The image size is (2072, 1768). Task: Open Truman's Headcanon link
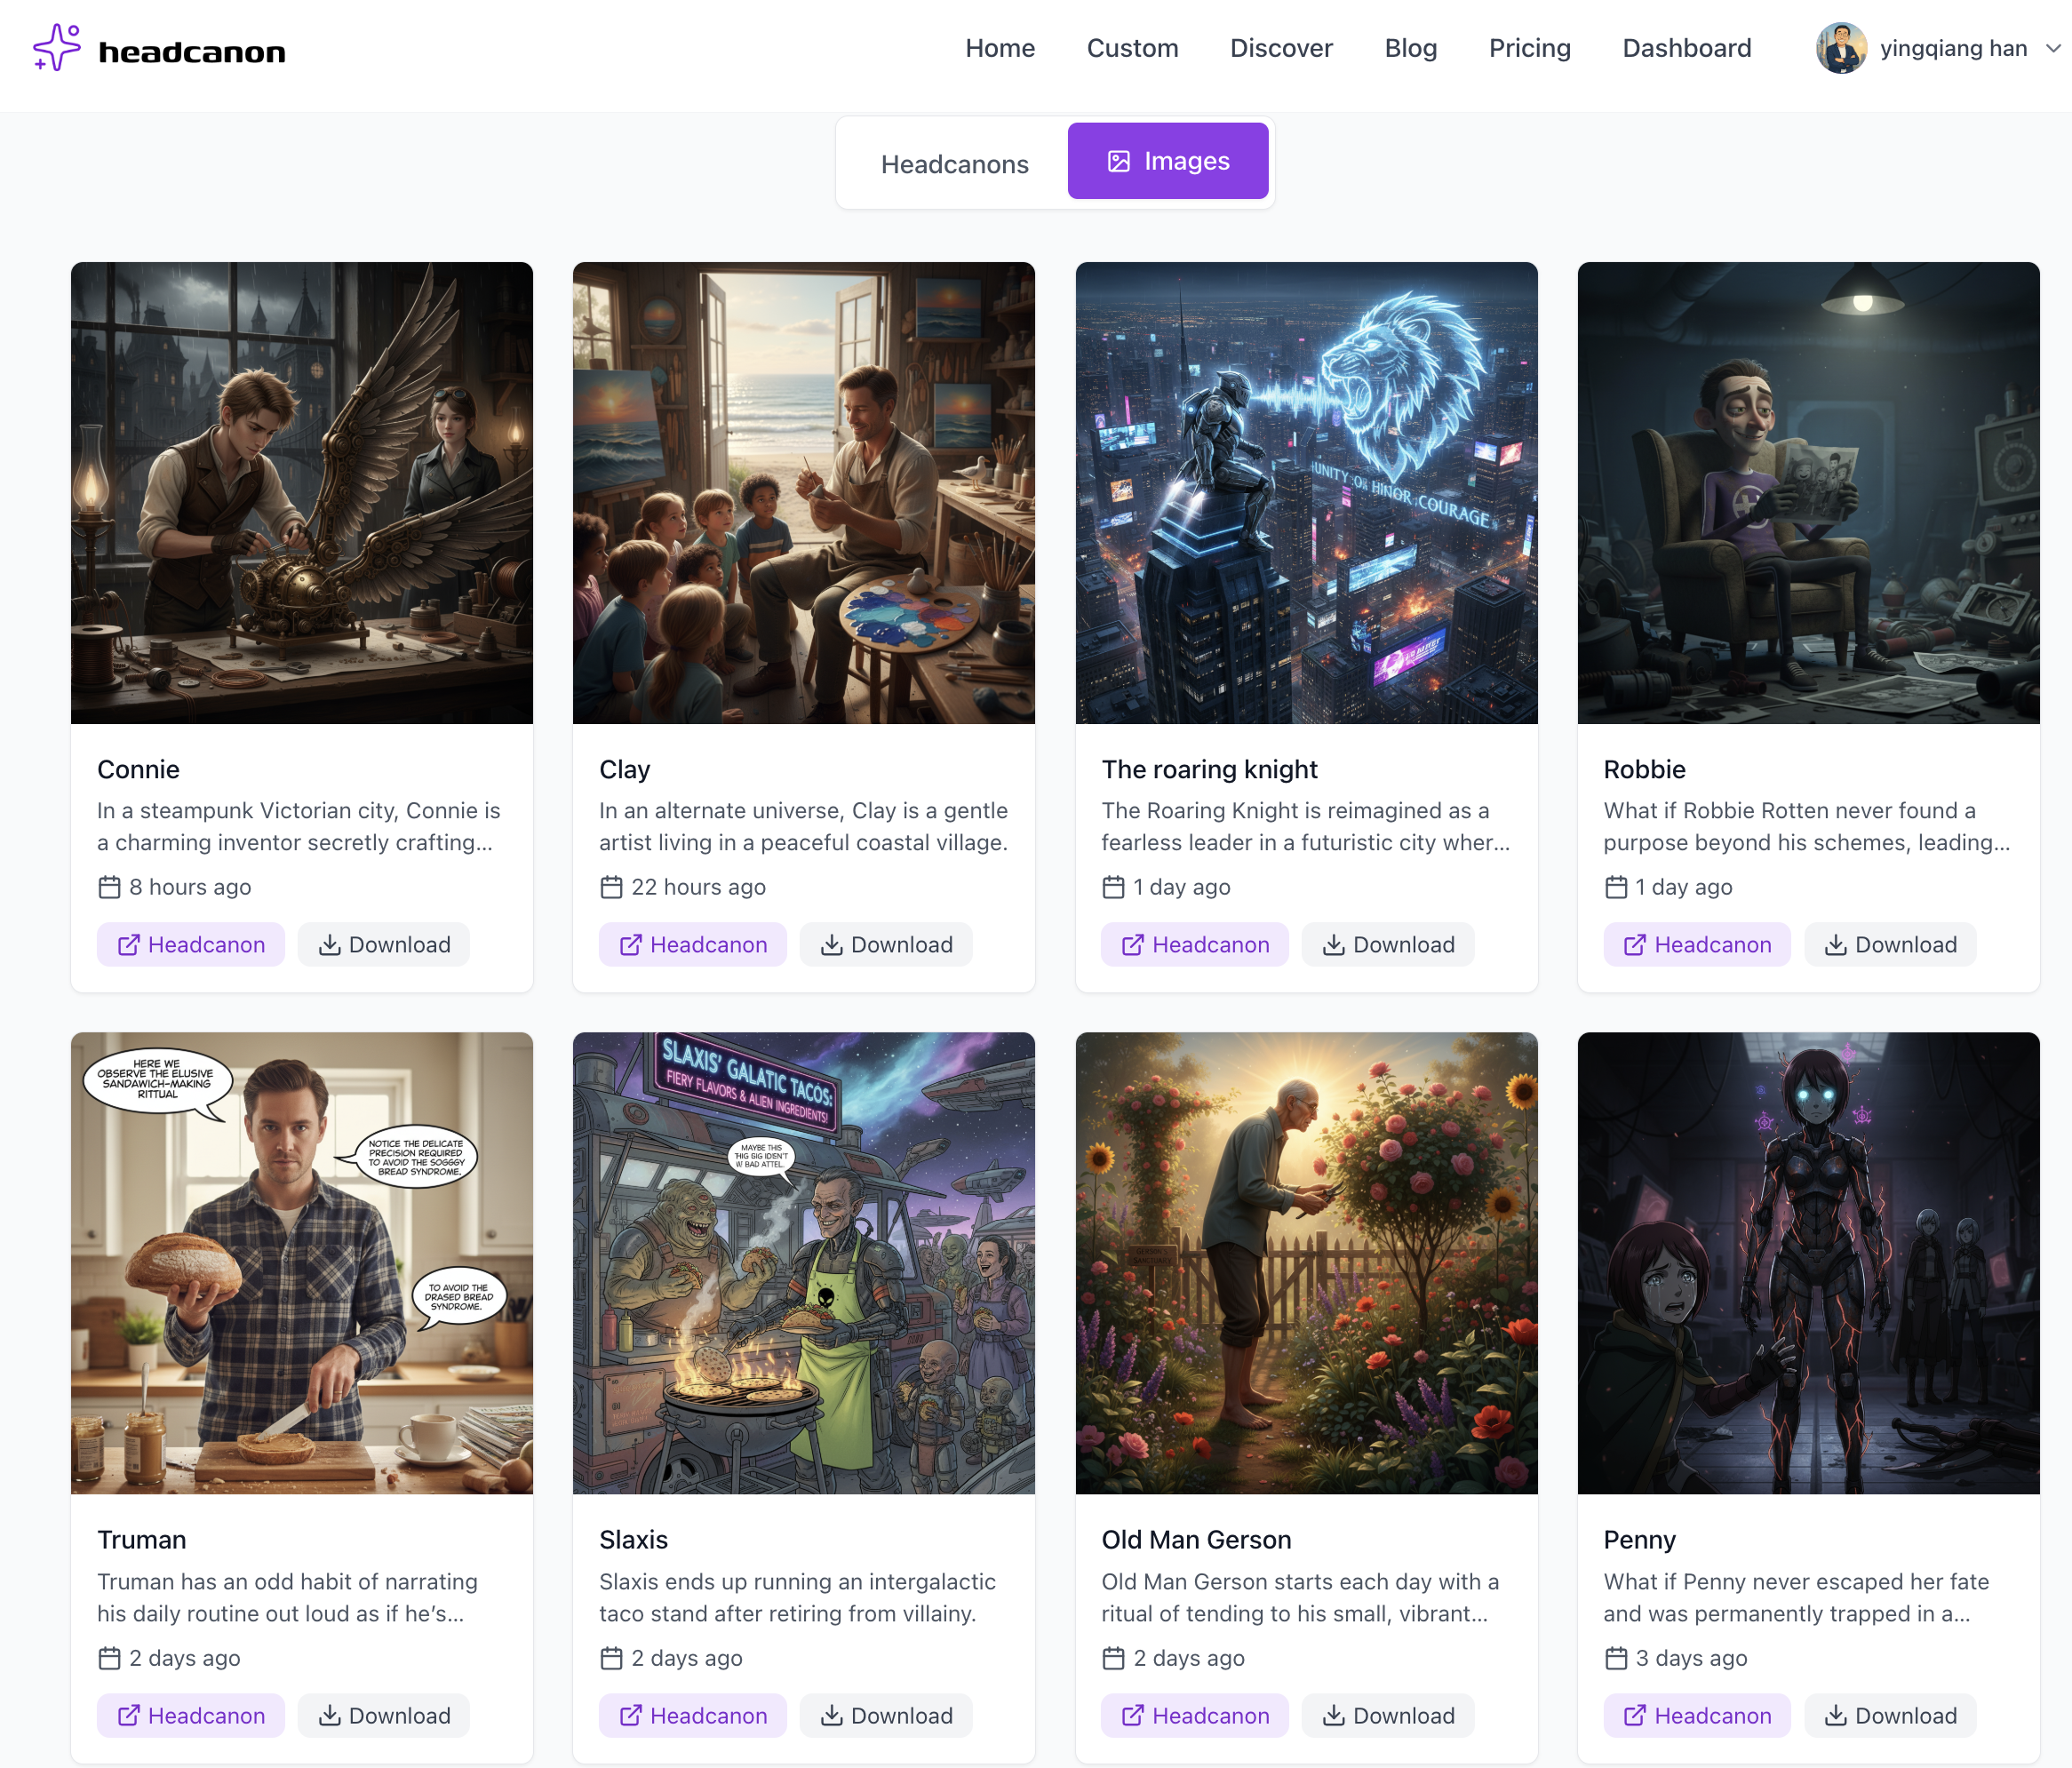(190, 1715)
